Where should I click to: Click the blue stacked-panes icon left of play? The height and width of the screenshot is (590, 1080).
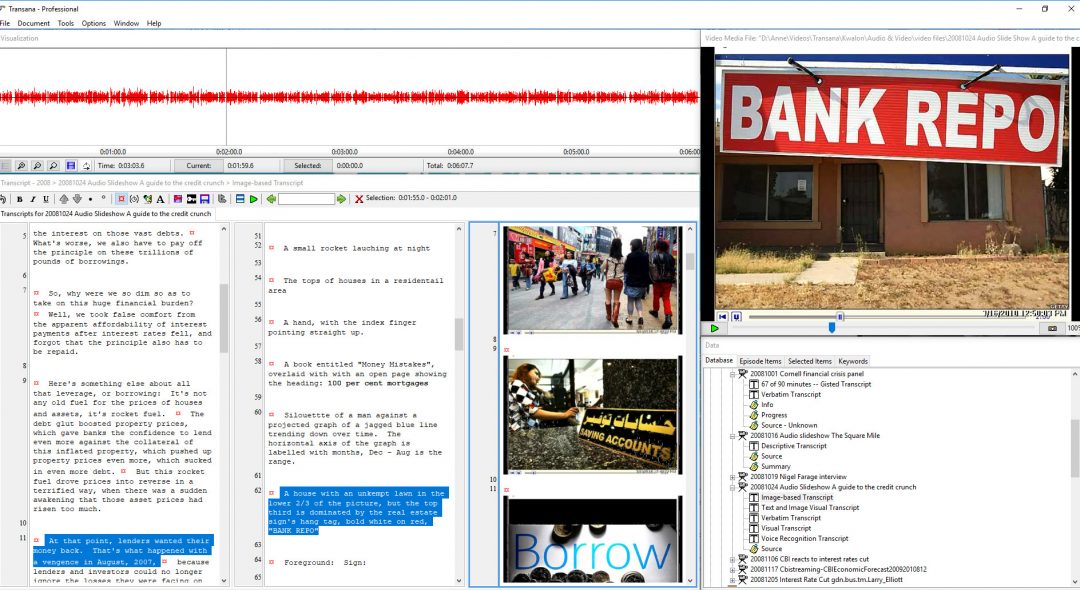(240, 199)
